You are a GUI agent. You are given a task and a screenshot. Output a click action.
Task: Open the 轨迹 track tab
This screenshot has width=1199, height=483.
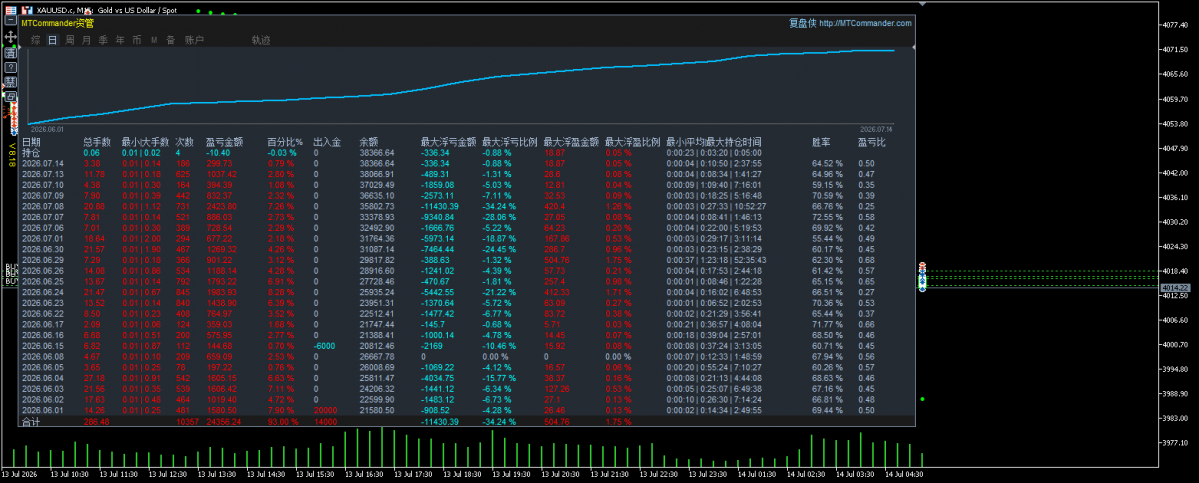tap(261, 40)
